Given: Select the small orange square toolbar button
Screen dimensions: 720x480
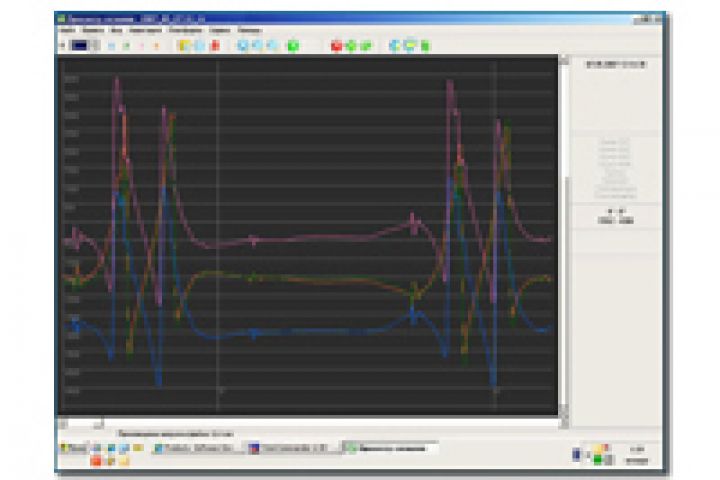Looking at the screenshot, I should coord(157,46).
